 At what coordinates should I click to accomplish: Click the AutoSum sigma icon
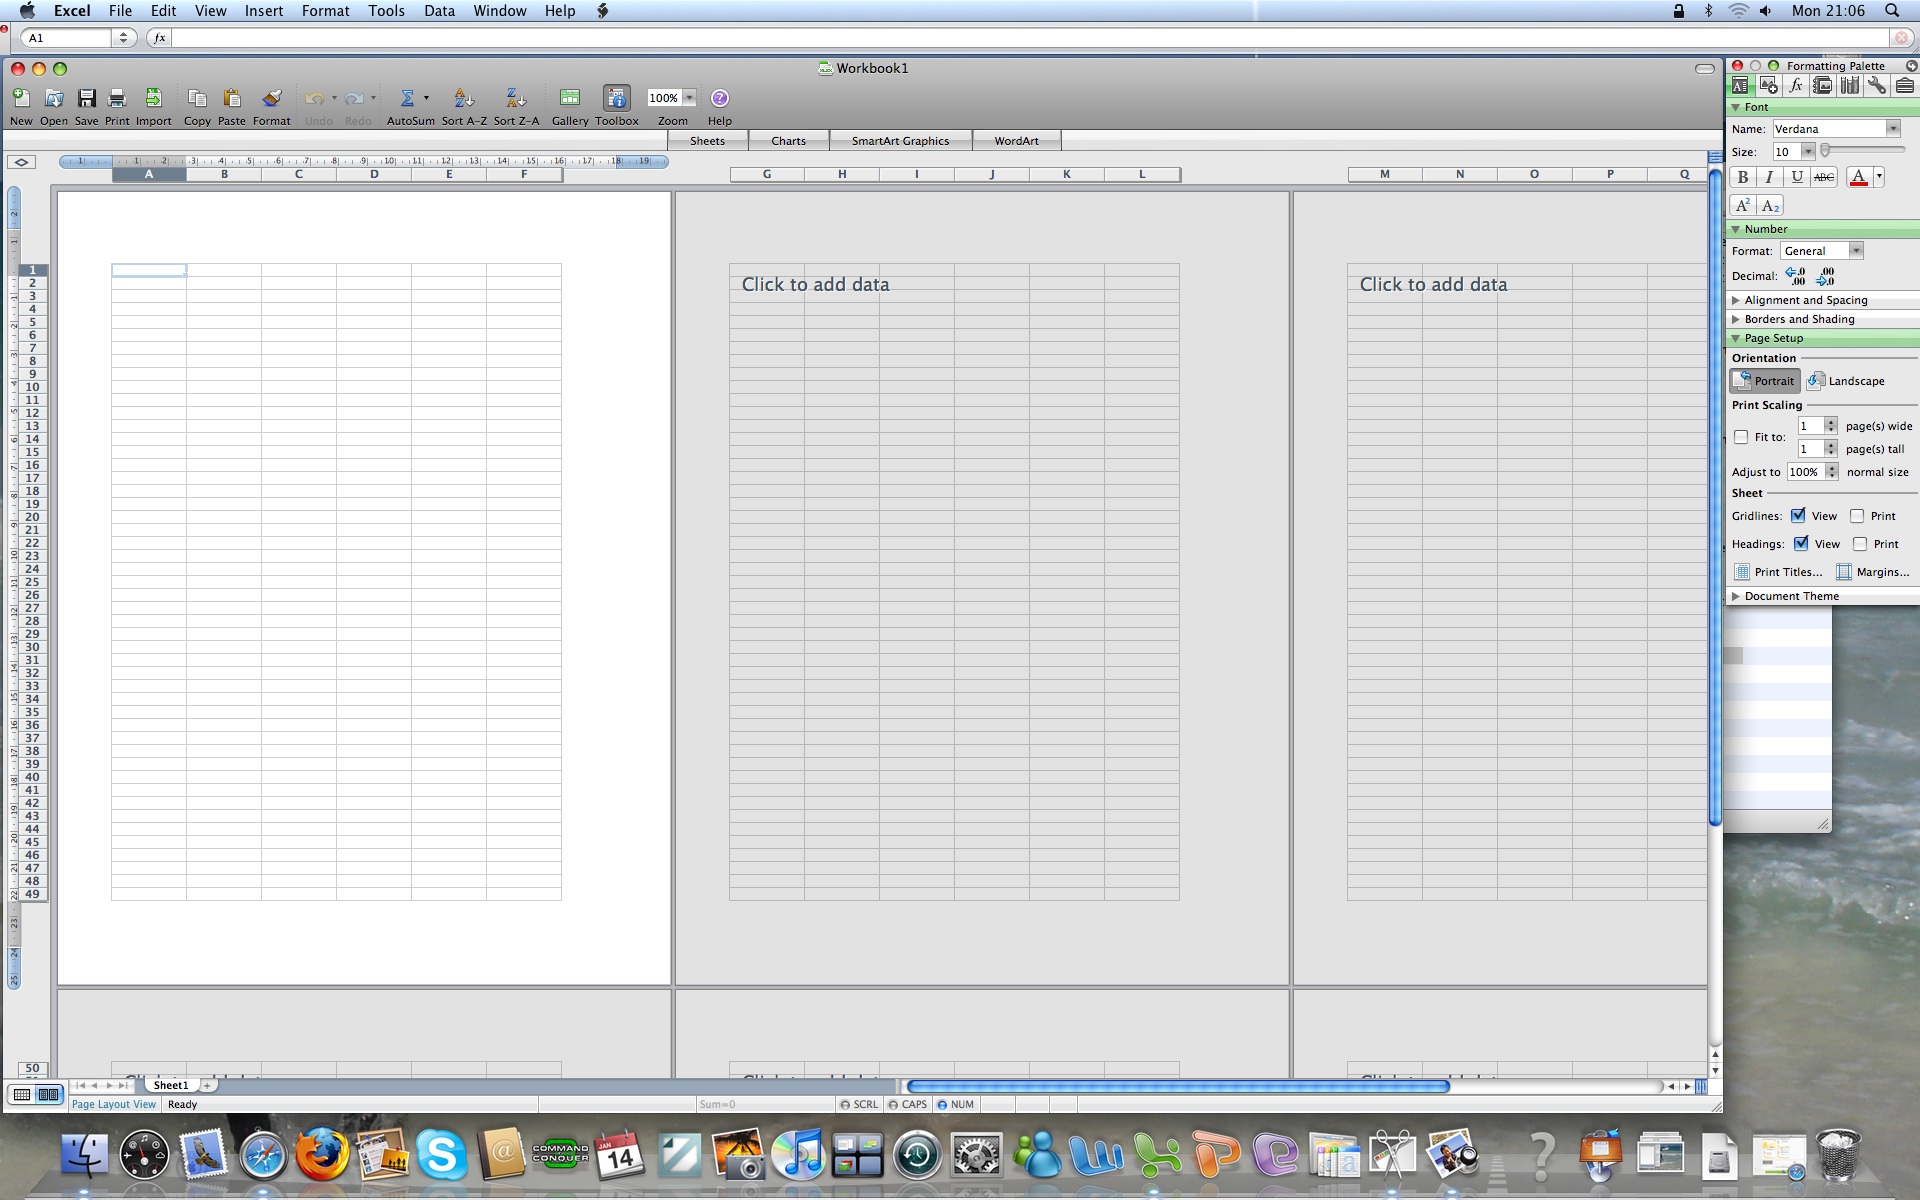tap(407, 98)
